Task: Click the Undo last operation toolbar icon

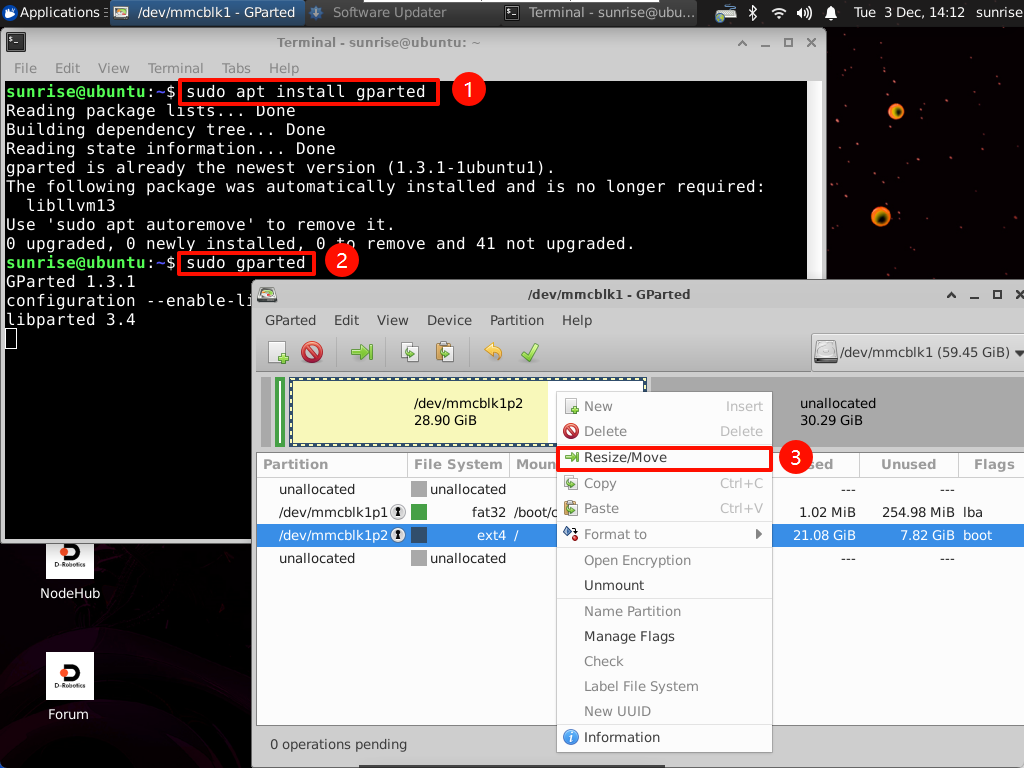Action: (x=494, y=353)
